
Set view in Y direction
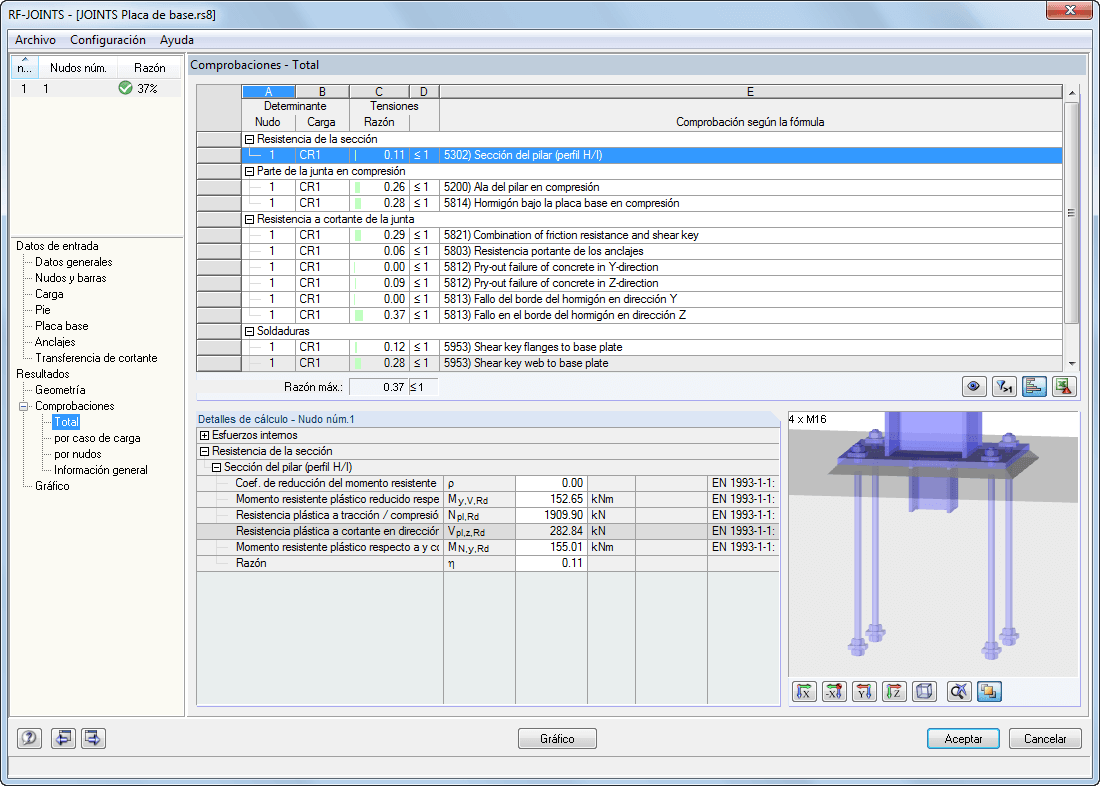coord(864,692)
